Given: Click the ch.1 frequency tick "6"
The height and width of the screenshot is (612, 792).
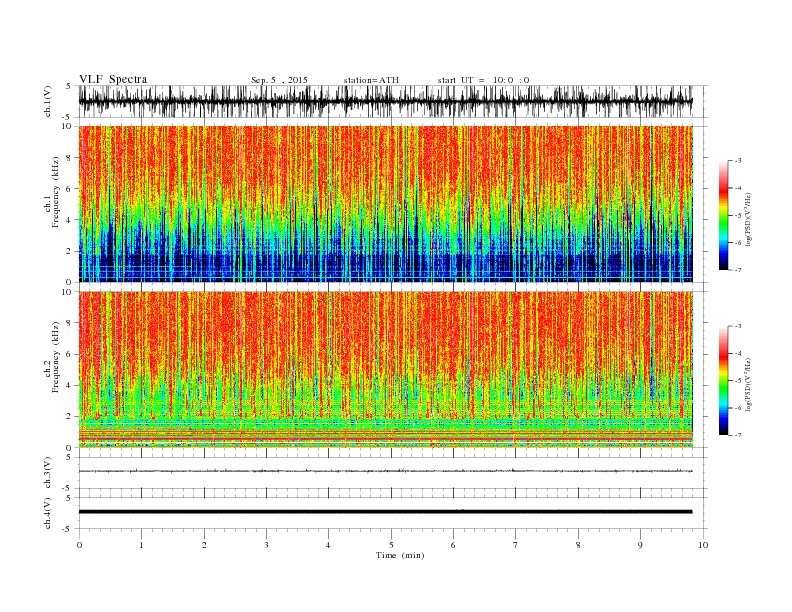Looking at the screenshot, I should tap(70, 189).
